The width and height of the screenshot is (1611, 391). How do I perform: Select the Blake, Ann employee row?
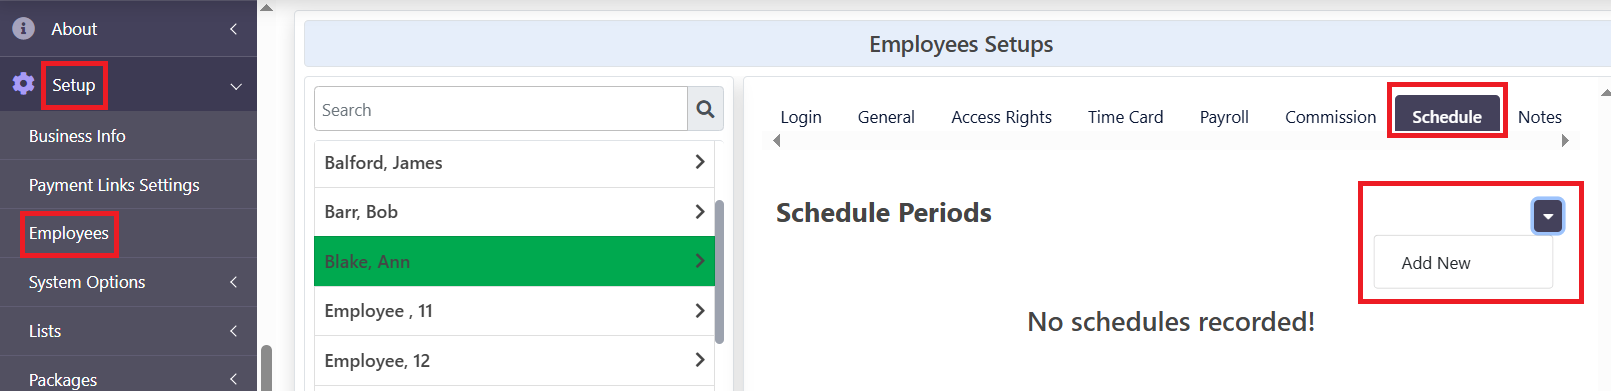[x=514, y=261]
